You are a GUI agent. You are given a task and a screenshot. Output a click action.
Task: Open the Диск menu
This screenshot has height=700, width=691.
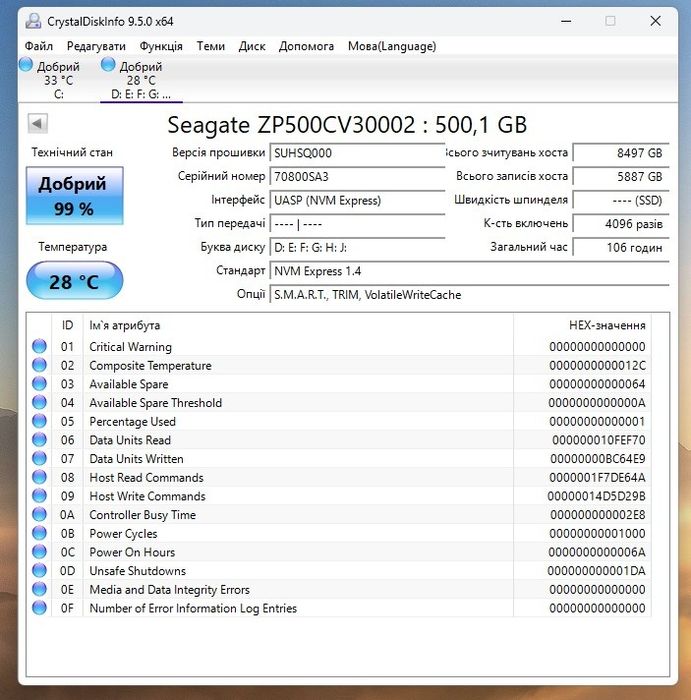(252, 46)
